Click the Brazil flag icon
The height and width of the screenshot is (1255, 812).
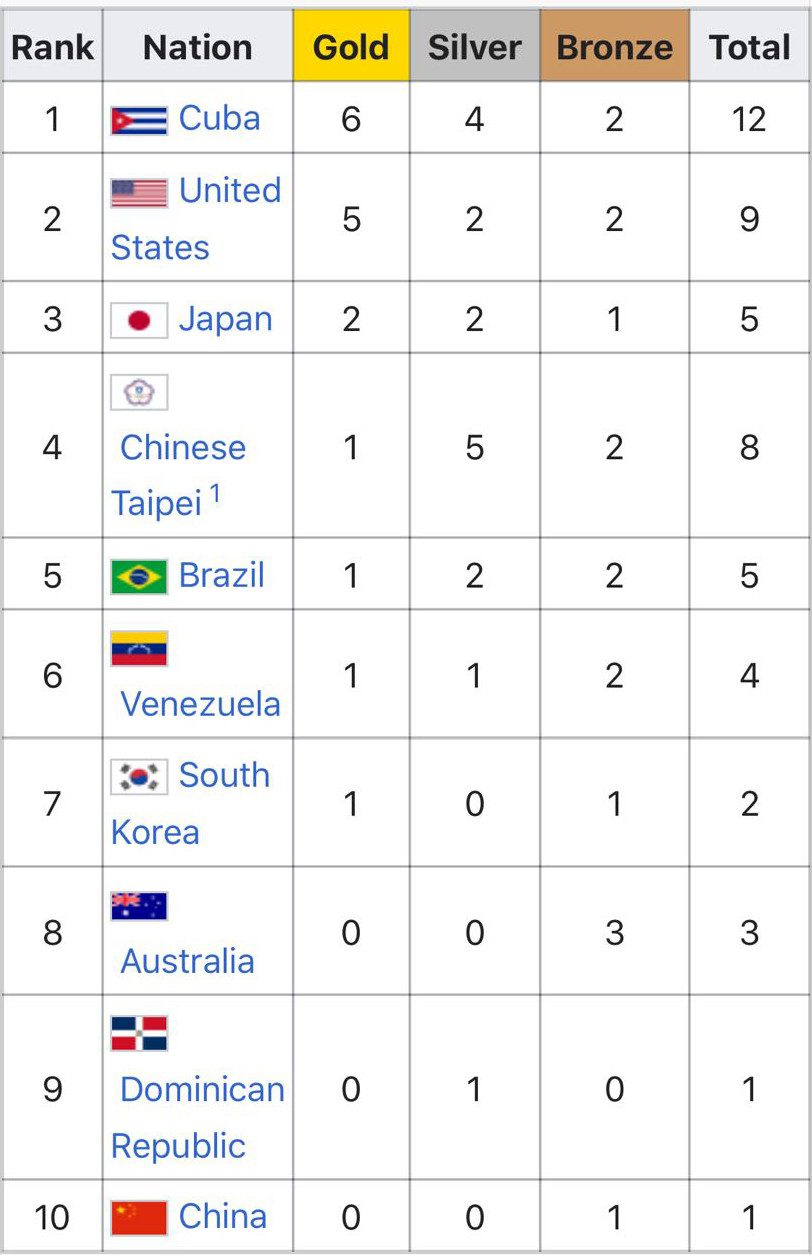[139, 576]
